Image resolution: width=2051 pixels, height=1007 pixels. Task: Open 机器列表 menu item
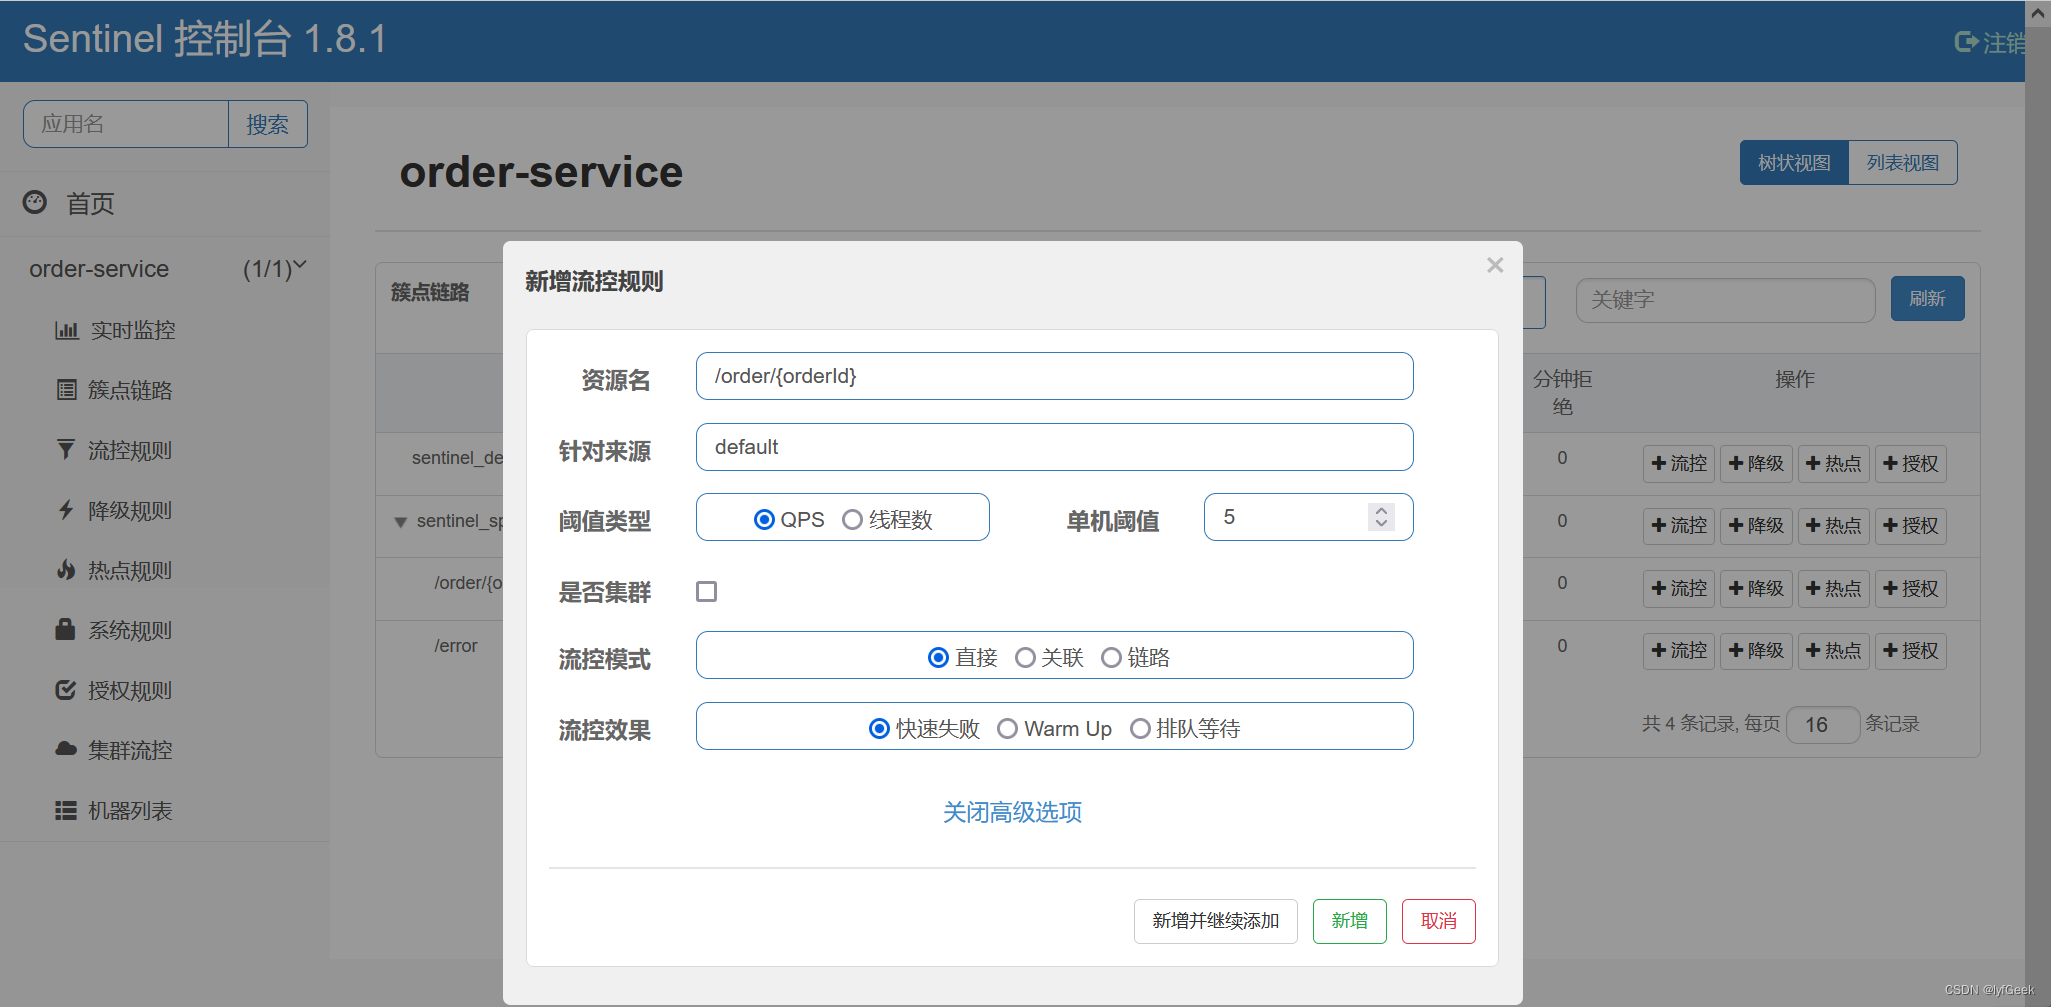tap(130, 810)
